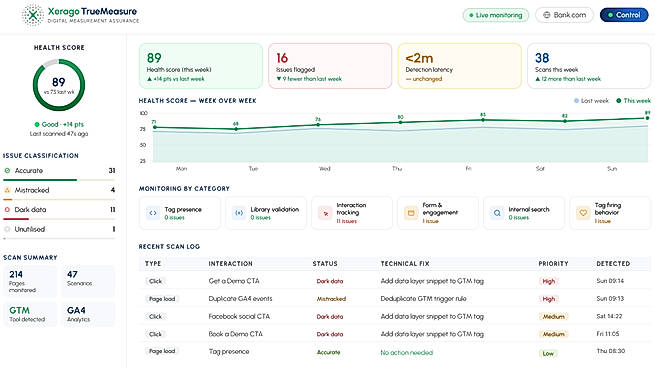The height and width of the screenshot is (368, 655).
Task: Click the Tag presence interaction log row
Action: click(395, 352)
